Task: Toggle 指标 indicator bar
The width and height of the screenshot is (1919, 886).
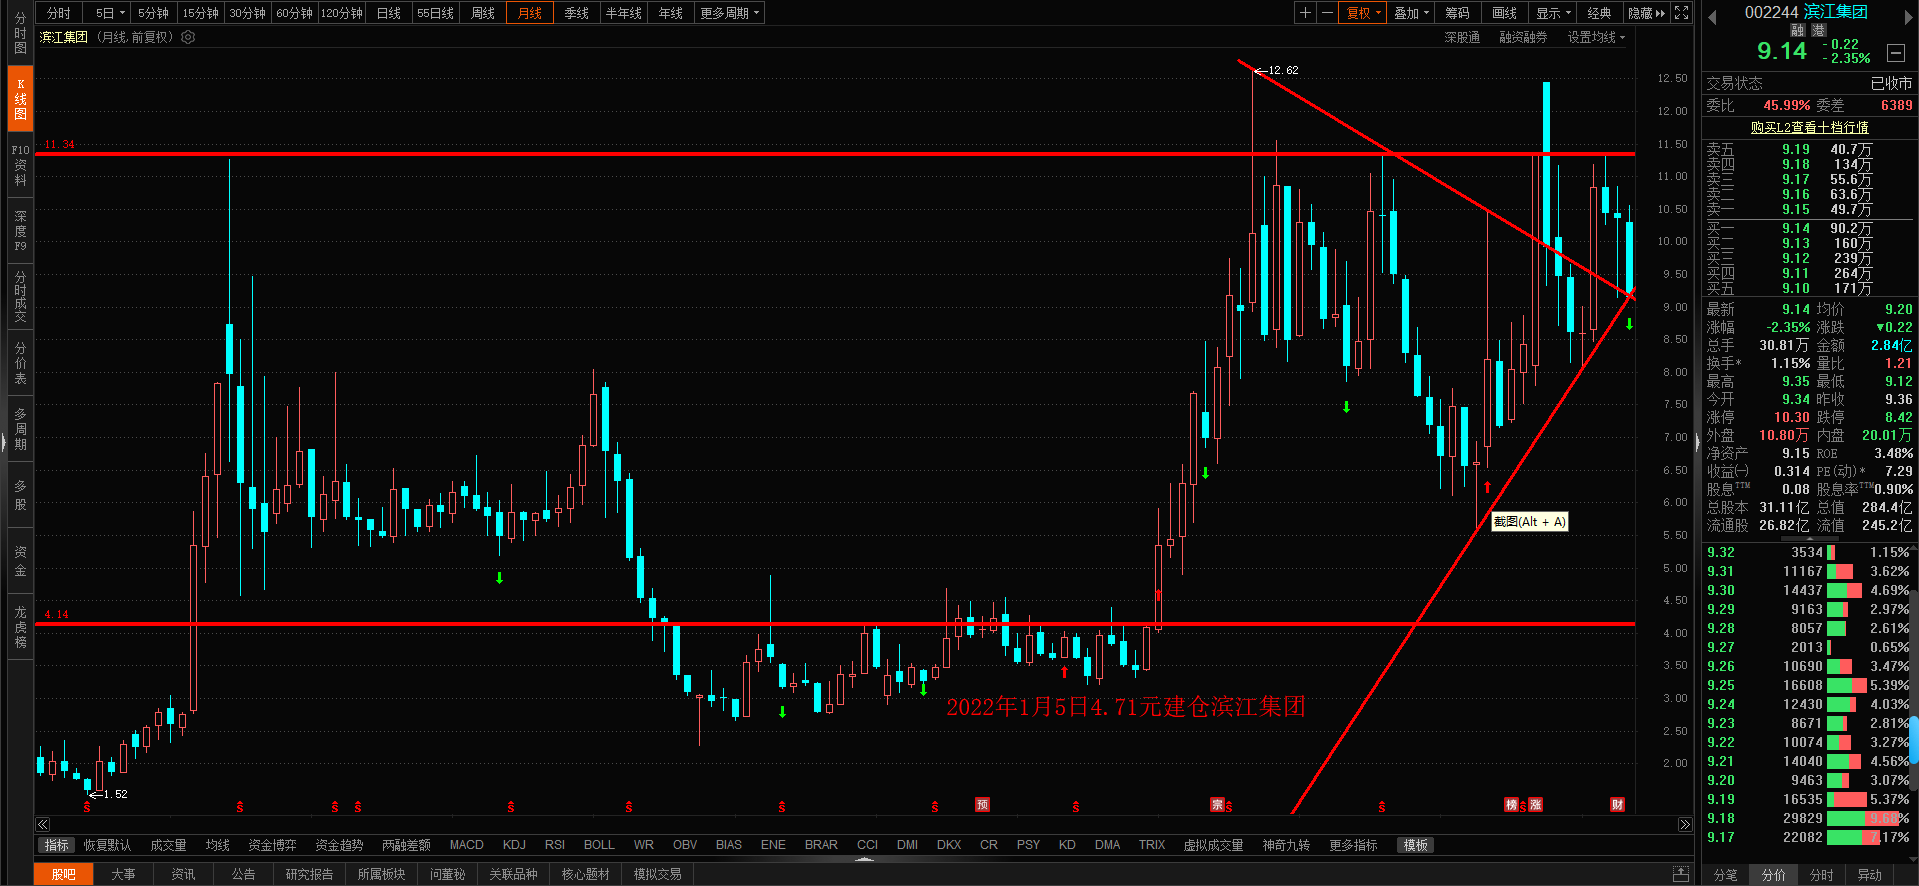Action: tap(57, 845)
